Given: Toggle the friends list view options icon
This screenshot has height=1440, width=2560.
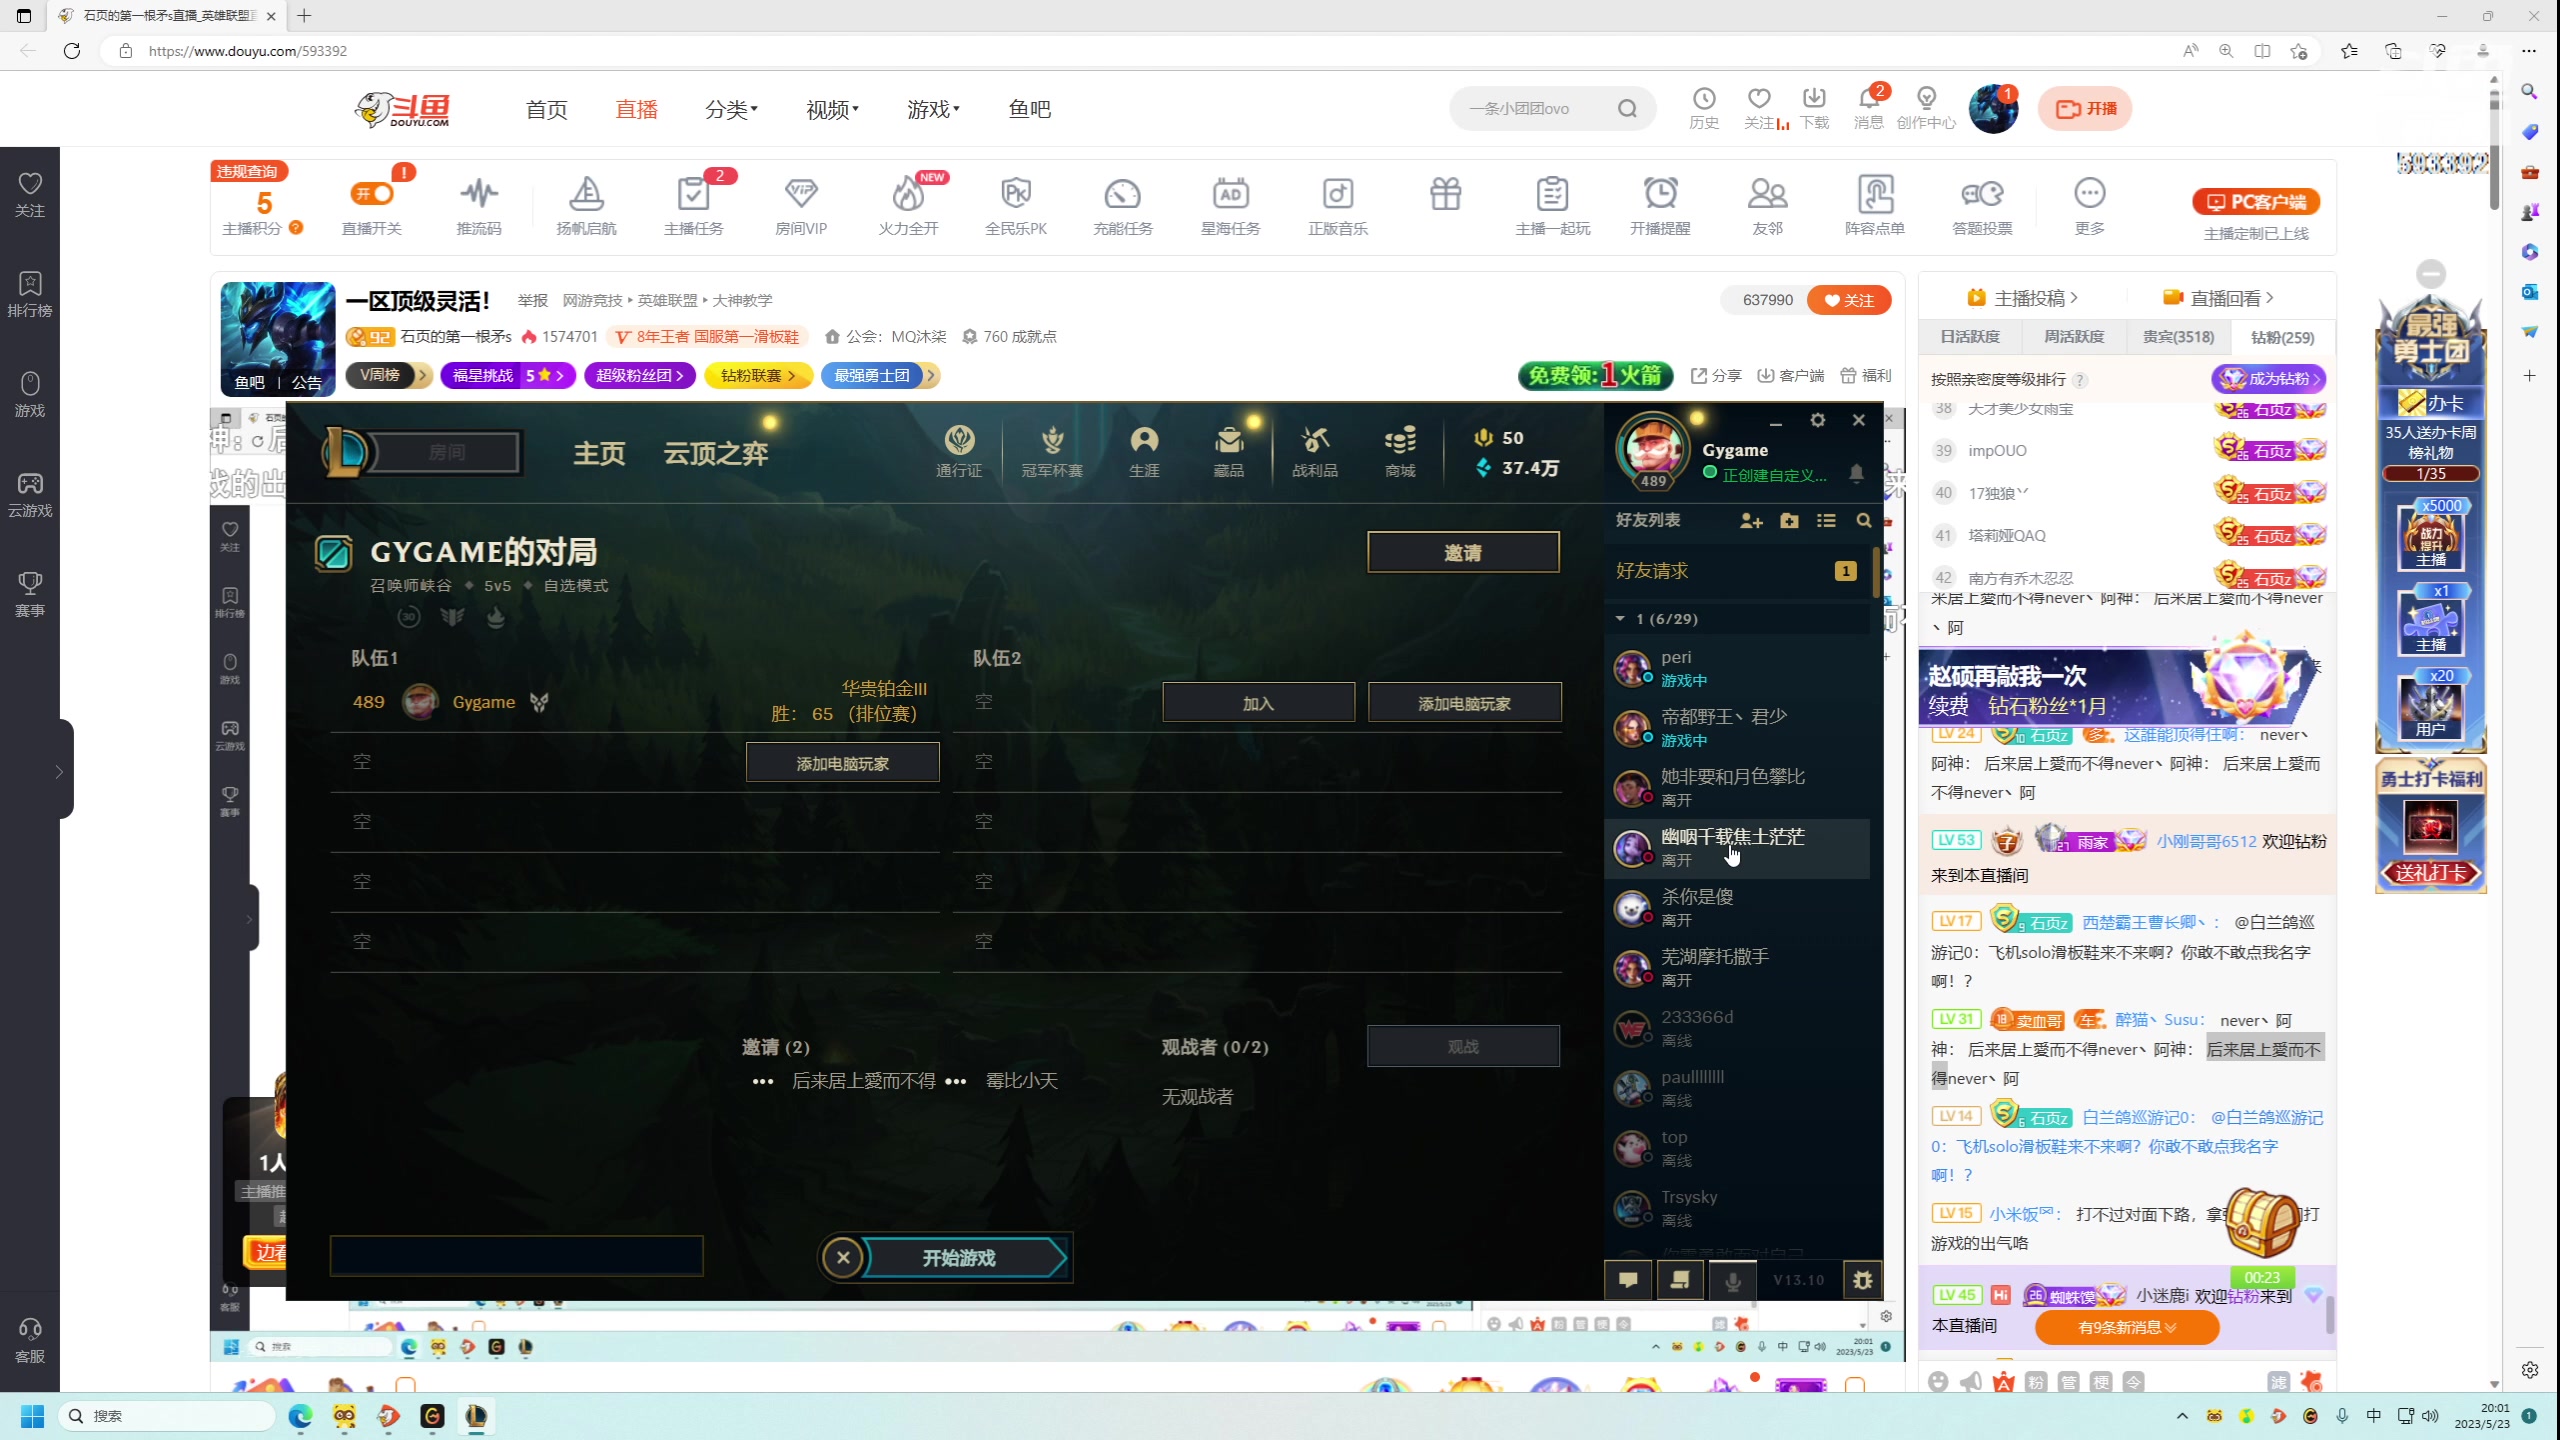Looking at the screenshot, I should click(x=1826, y=521).
